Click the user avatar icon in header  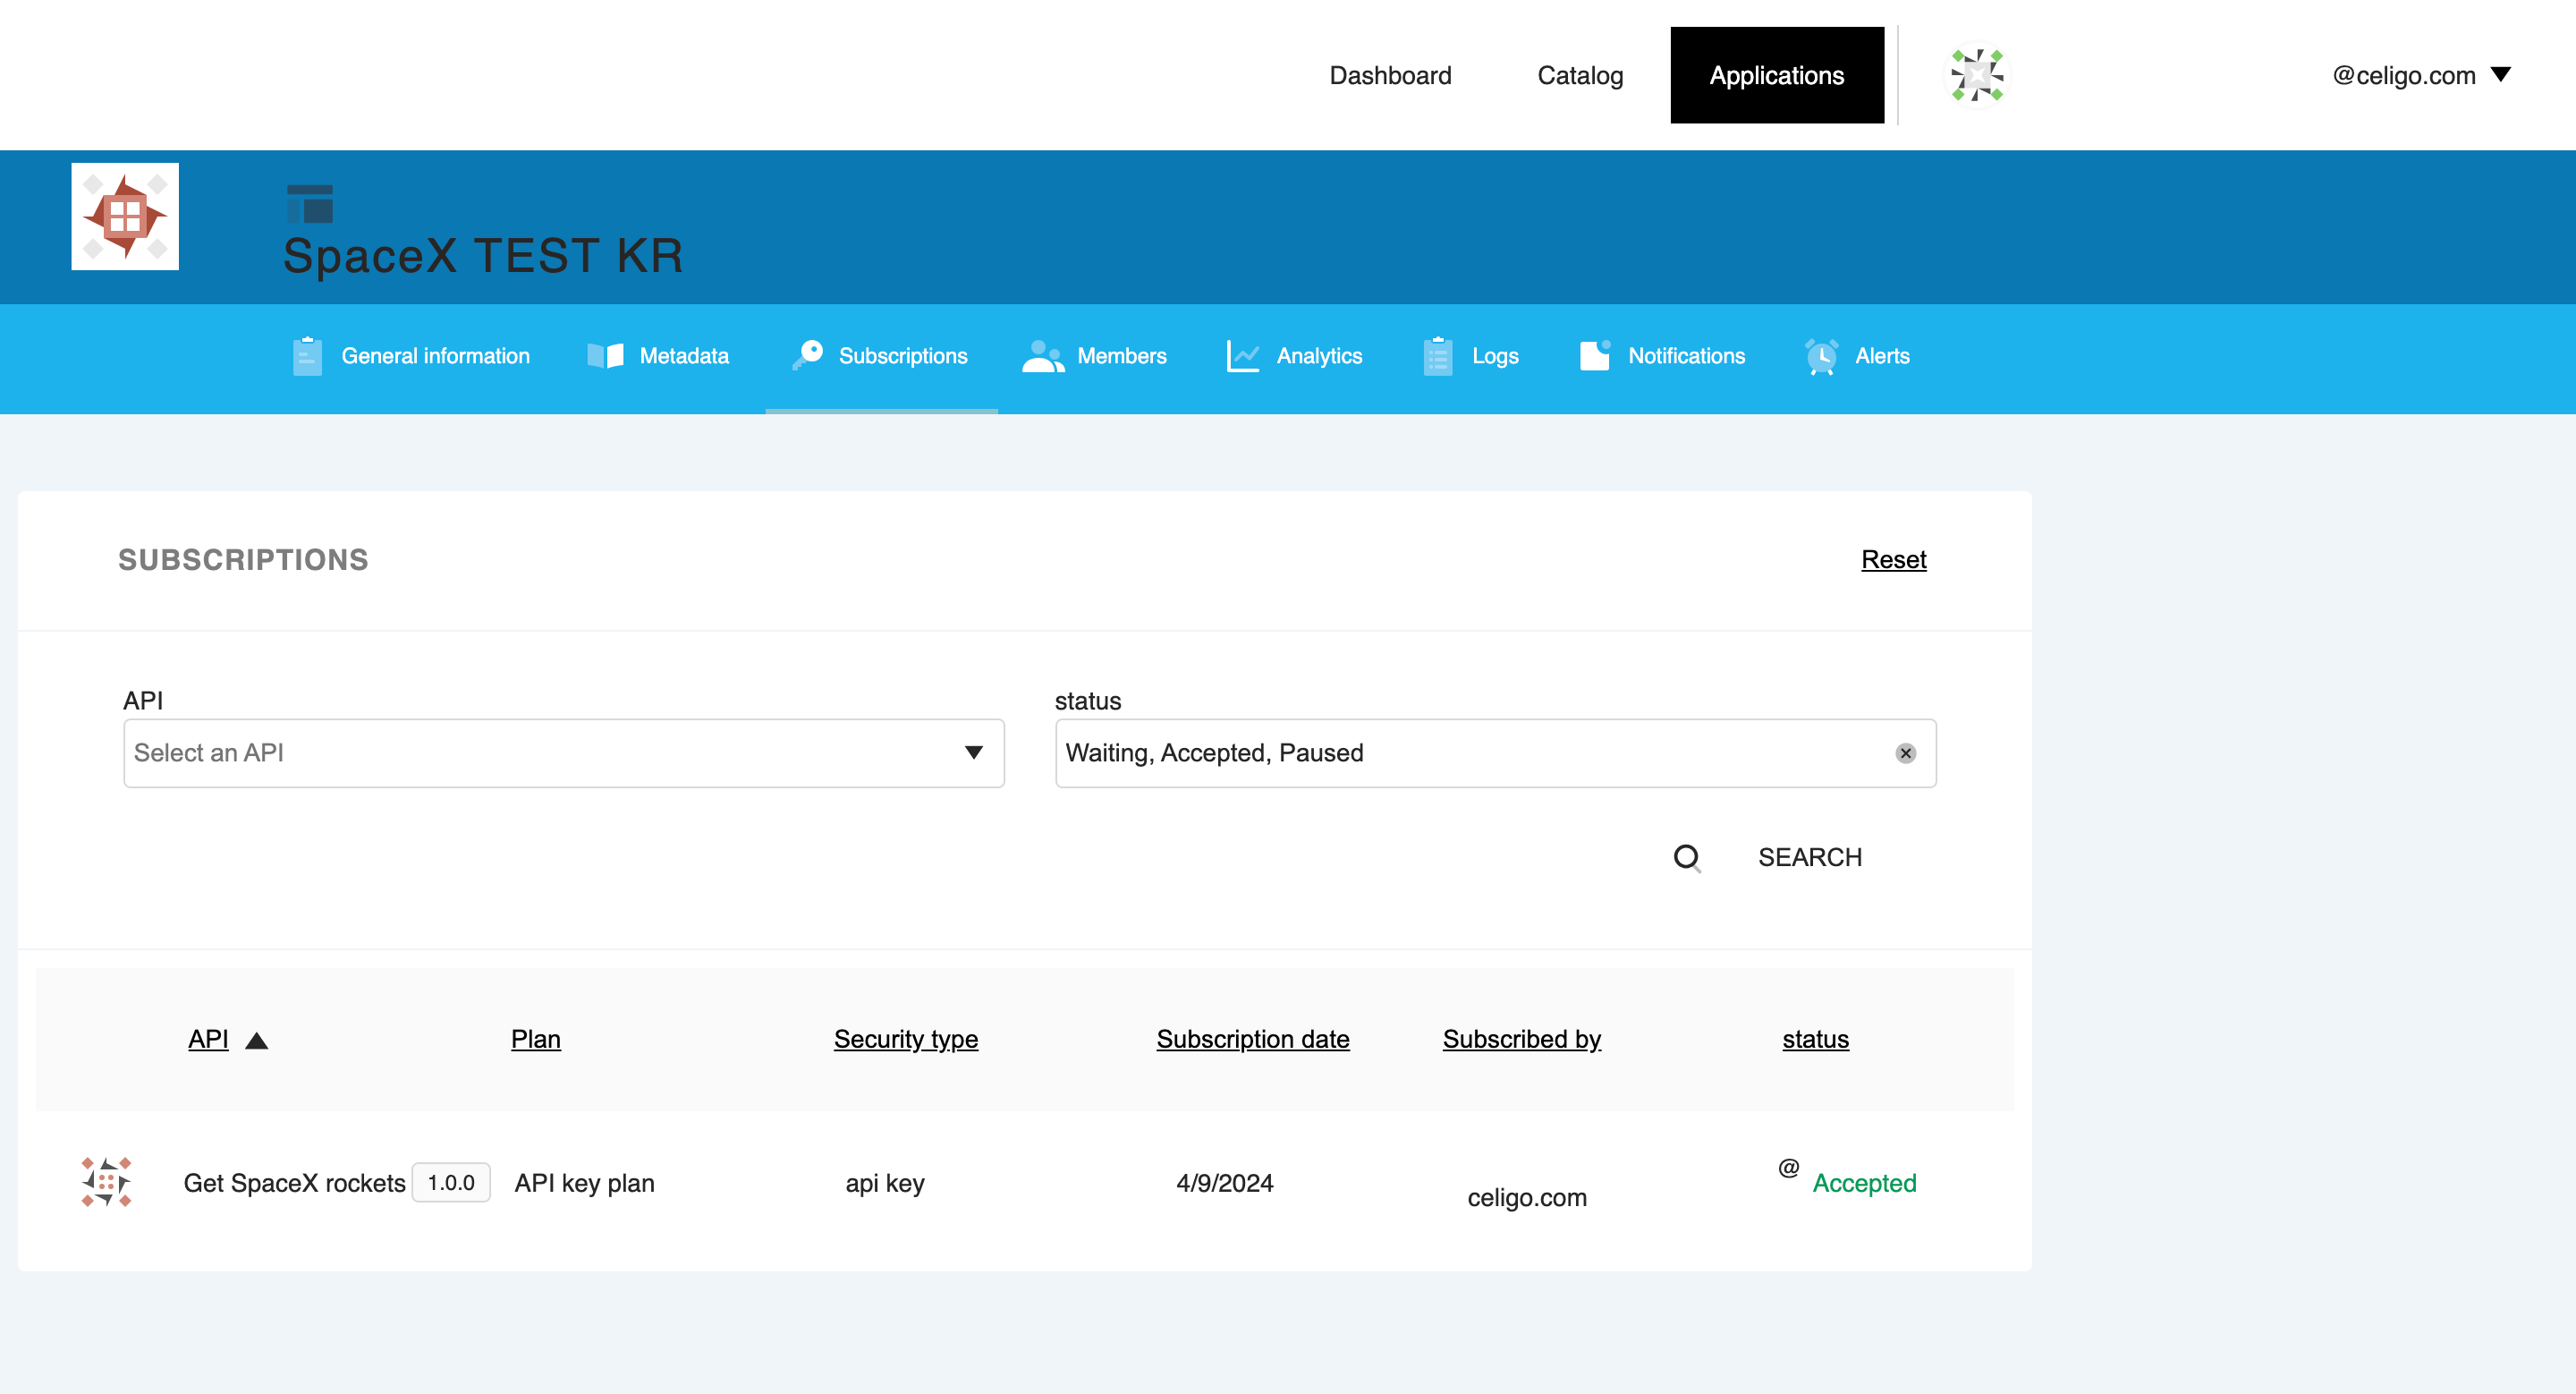(x=1977, y=75)
